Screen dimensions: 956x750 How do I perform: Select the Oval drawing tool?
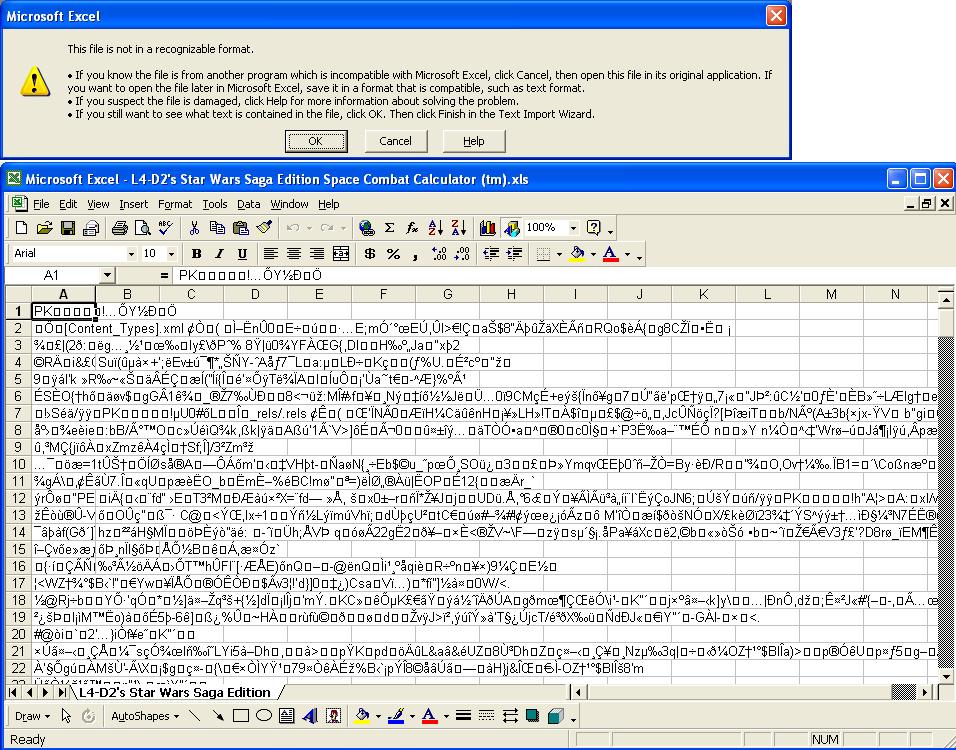(264, 716)
